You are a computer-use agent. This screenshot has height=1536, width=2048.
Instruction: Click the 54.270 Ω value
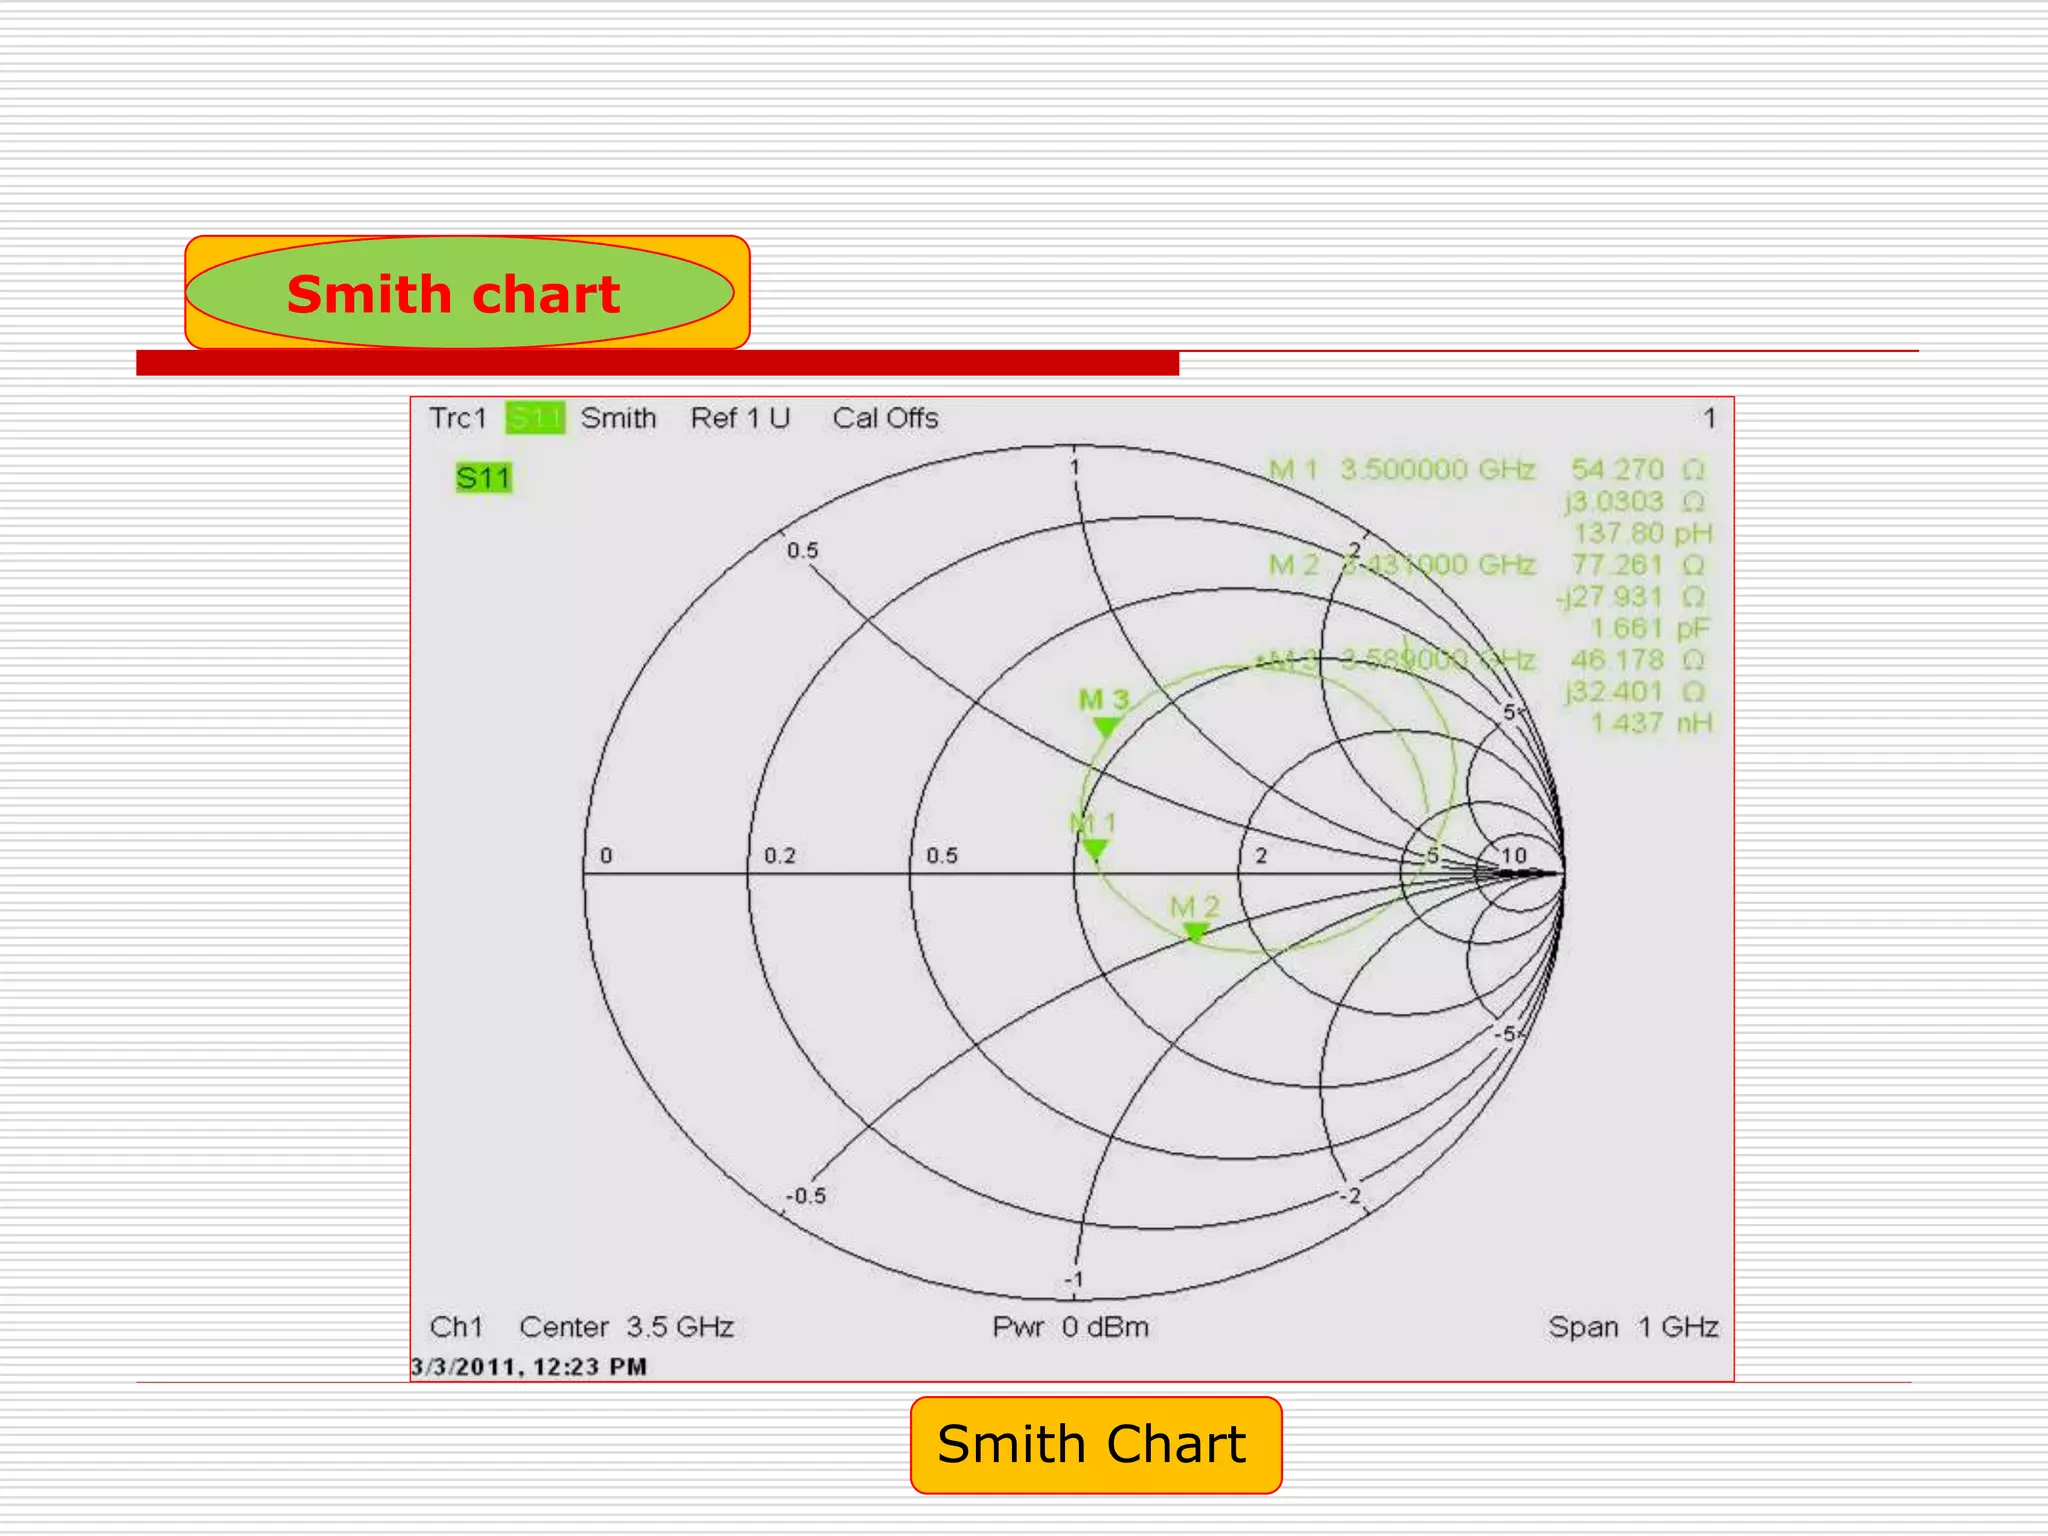click(1637, 469)
